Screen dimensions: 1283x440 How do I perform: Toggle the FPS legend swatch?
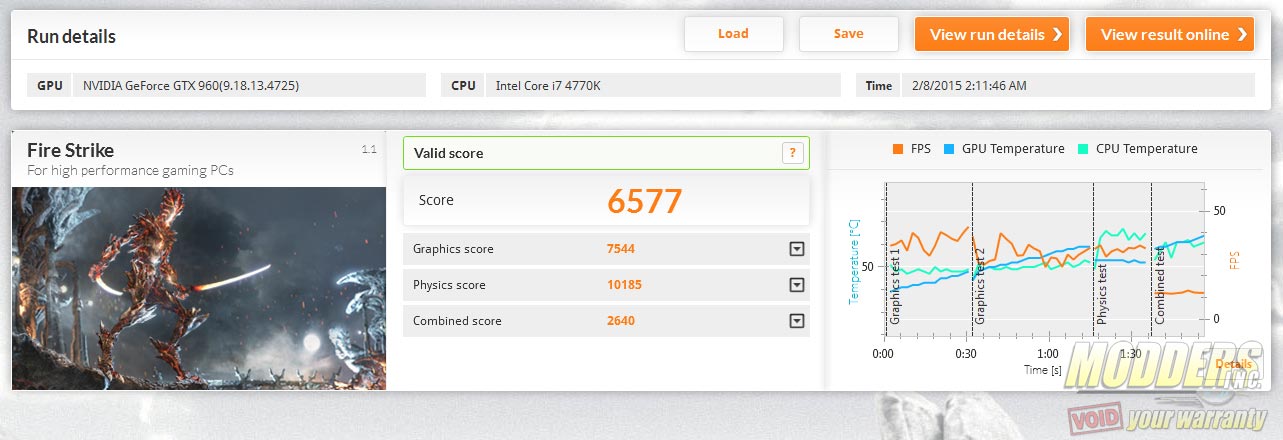[x=897, y=149]
